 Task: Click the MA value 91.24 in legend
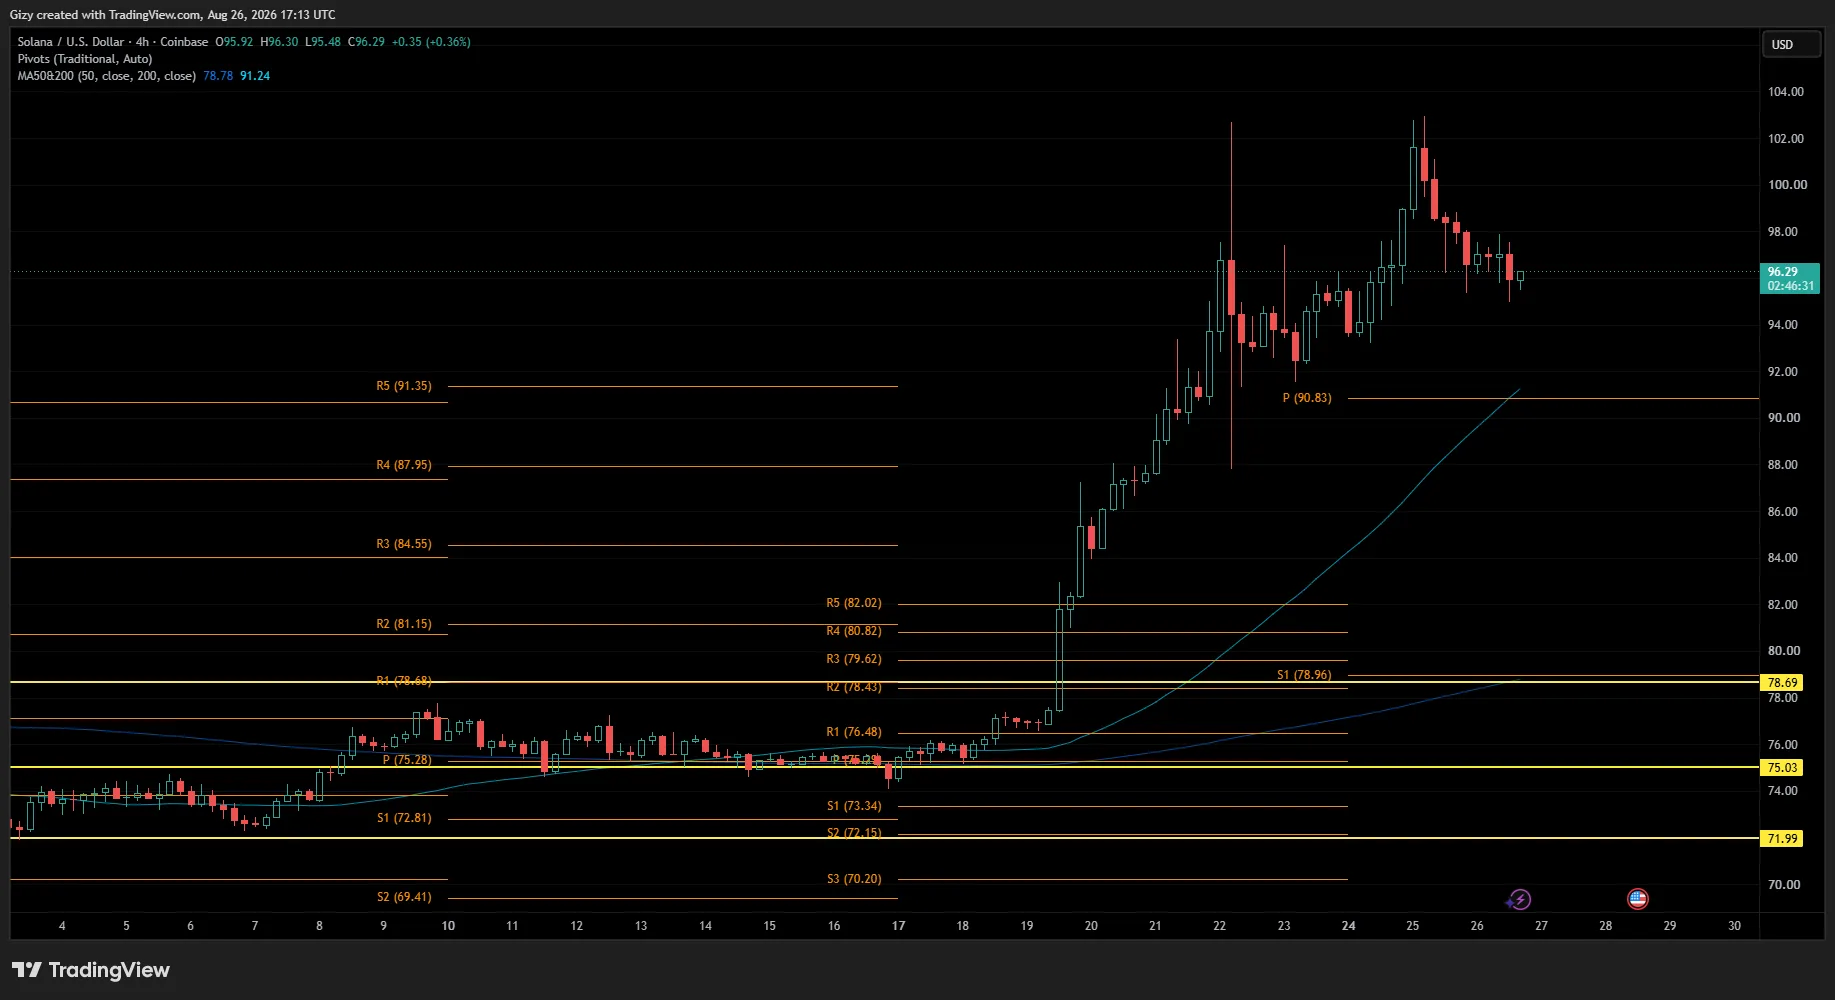[x=255, y=76]
